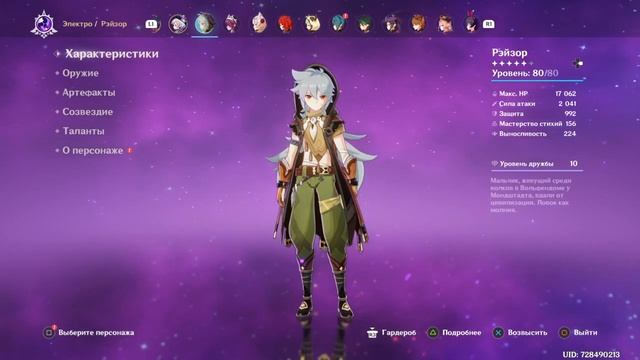Click the Выберите персонажа button

tap(96, 333)
